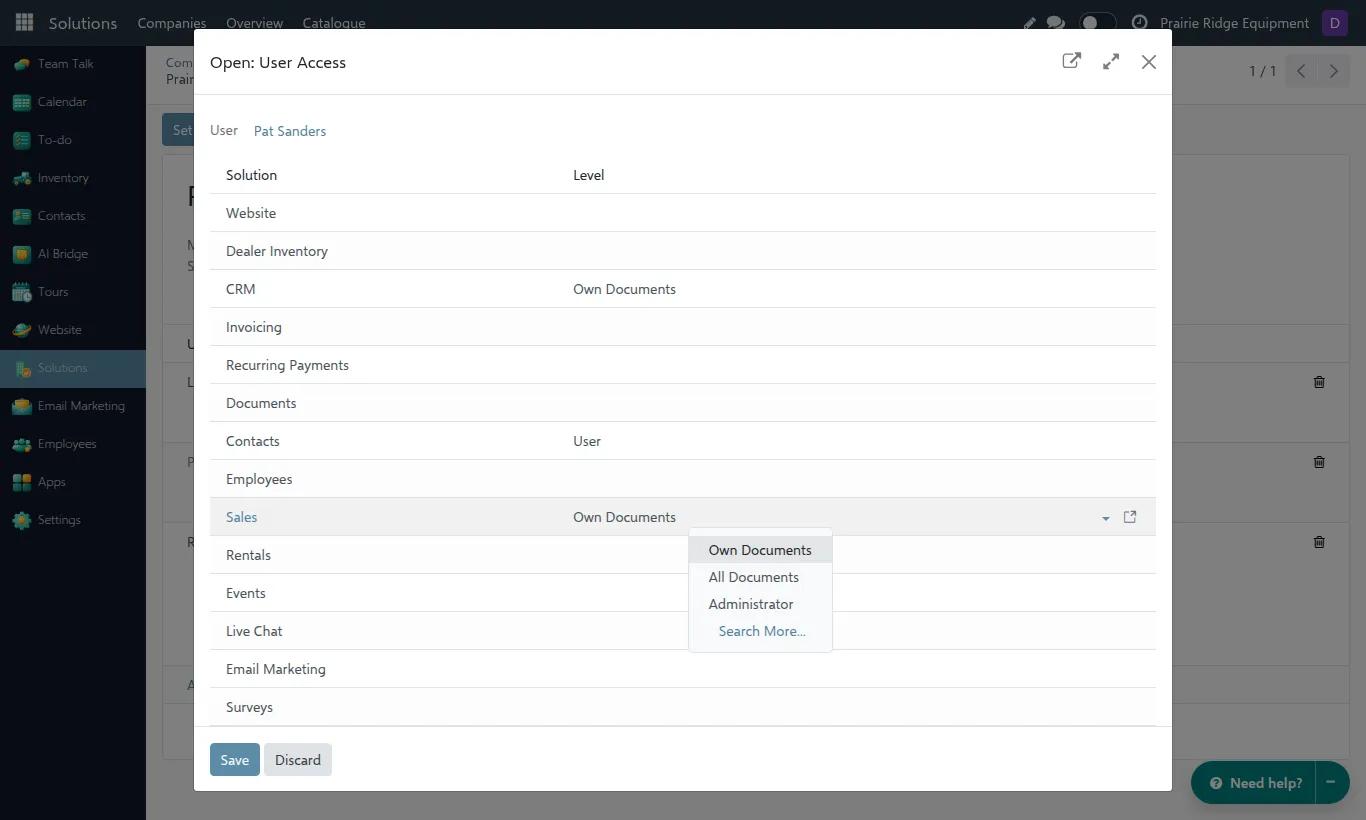Click the Need help? button
The image size is (1366, 820).
[1256, 783]
